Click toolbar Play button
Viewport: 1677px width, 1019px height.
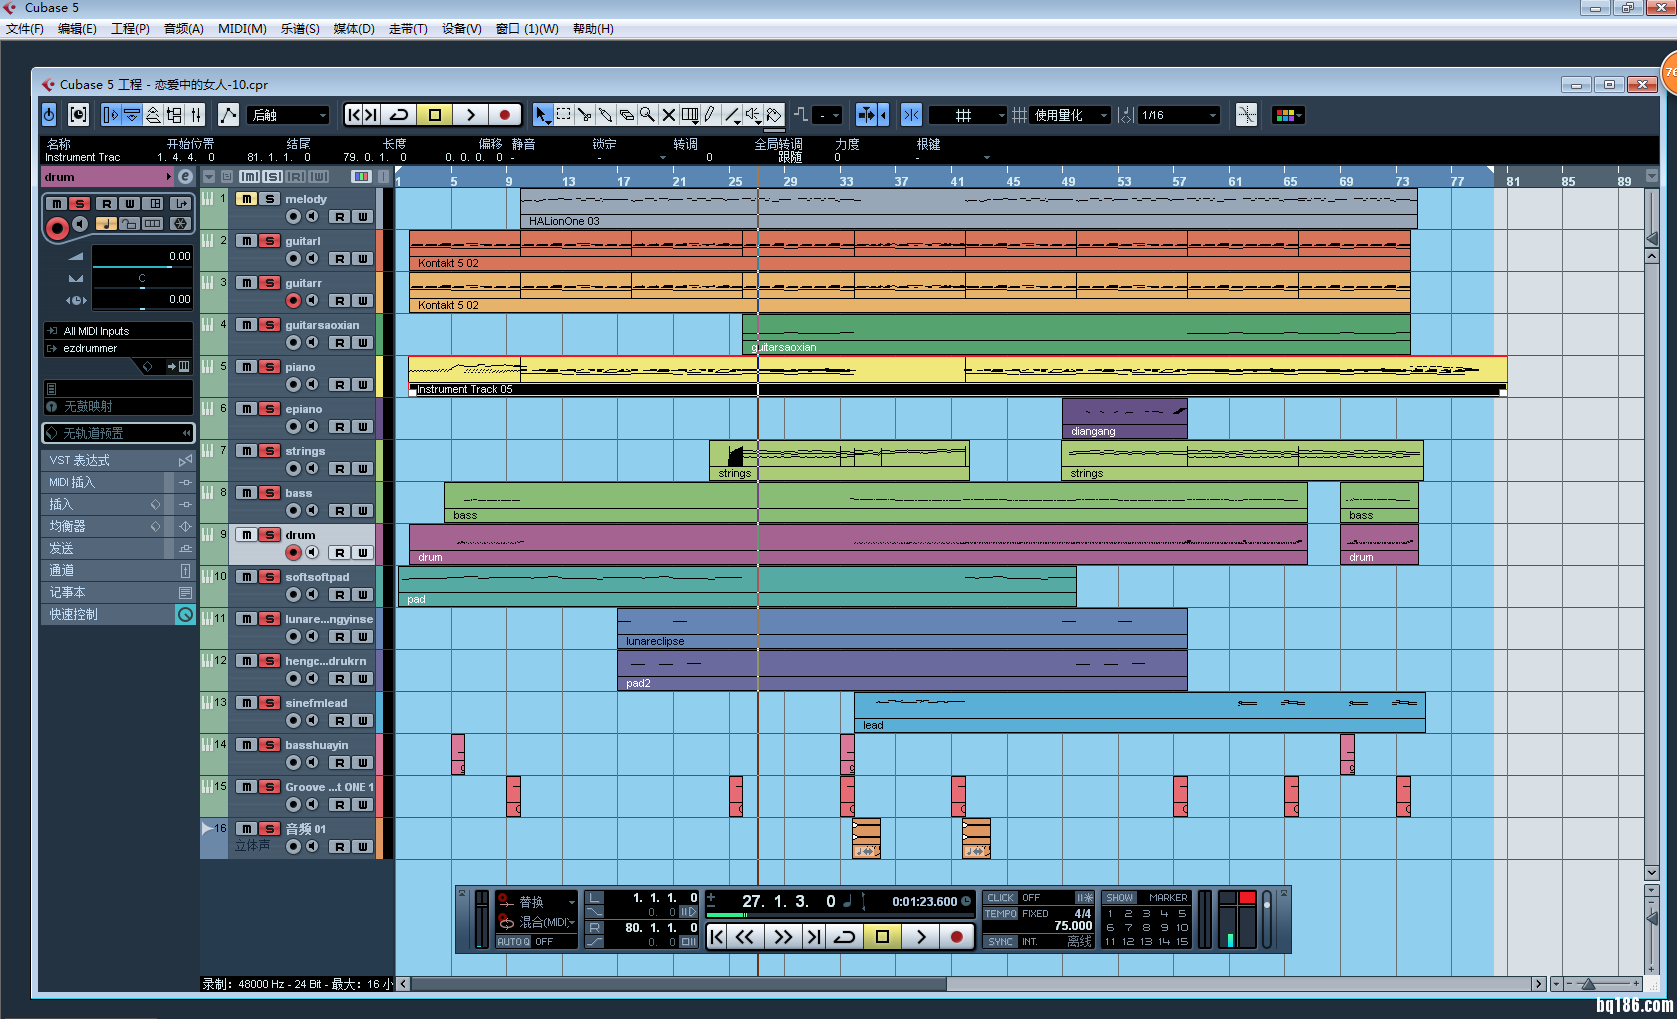[x=470, y=115]
